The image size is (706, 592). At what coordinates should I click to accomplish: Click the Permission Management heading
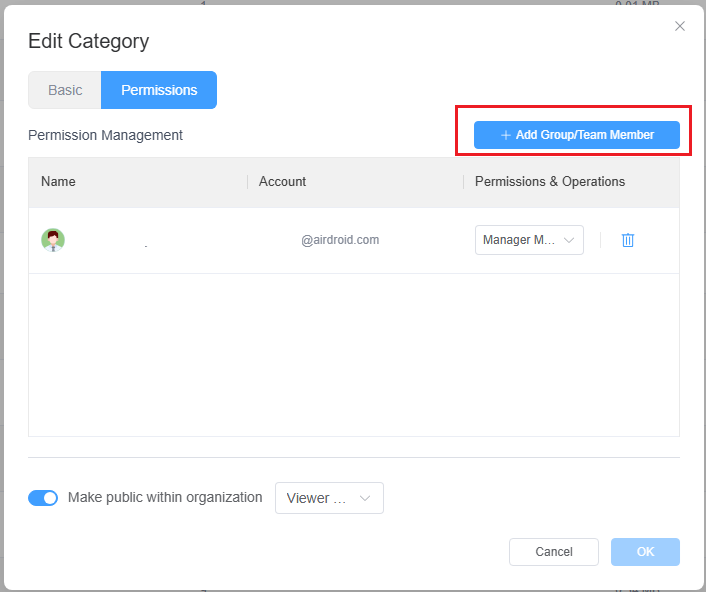(x=105, y=135)
